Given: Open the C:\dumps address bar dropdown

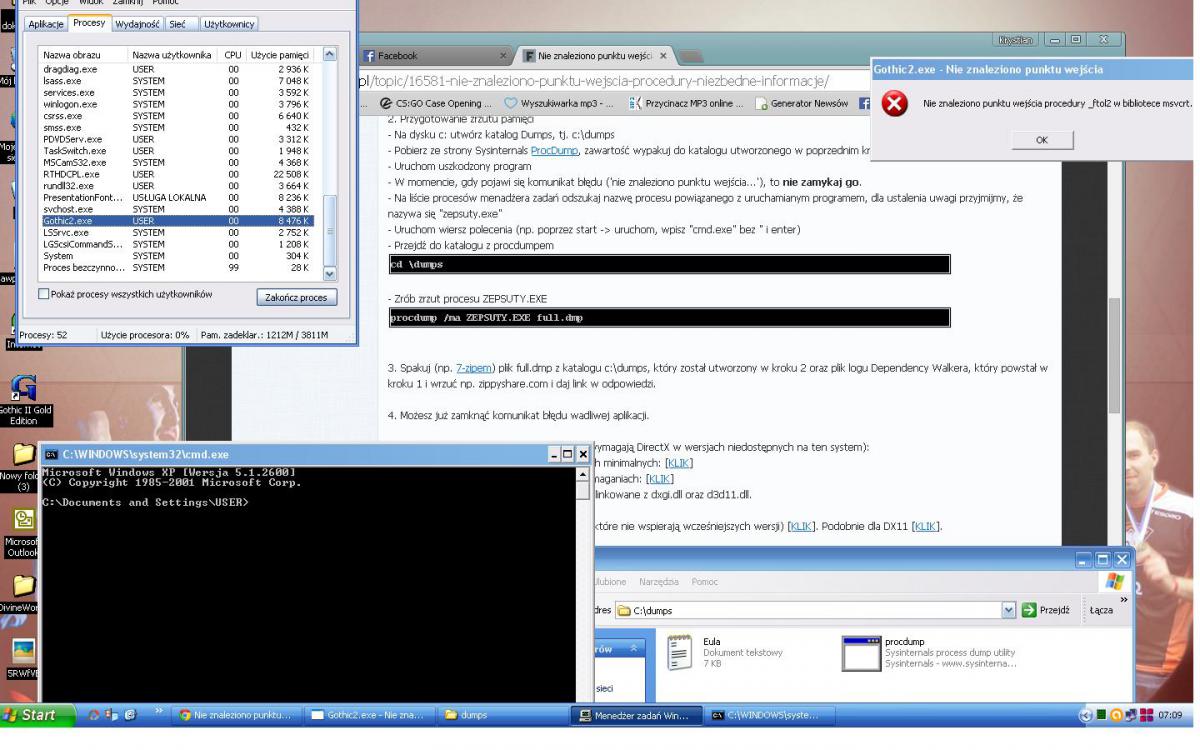Looking at the screenshot, I should pyautogui.click(x=1008, y=609).
